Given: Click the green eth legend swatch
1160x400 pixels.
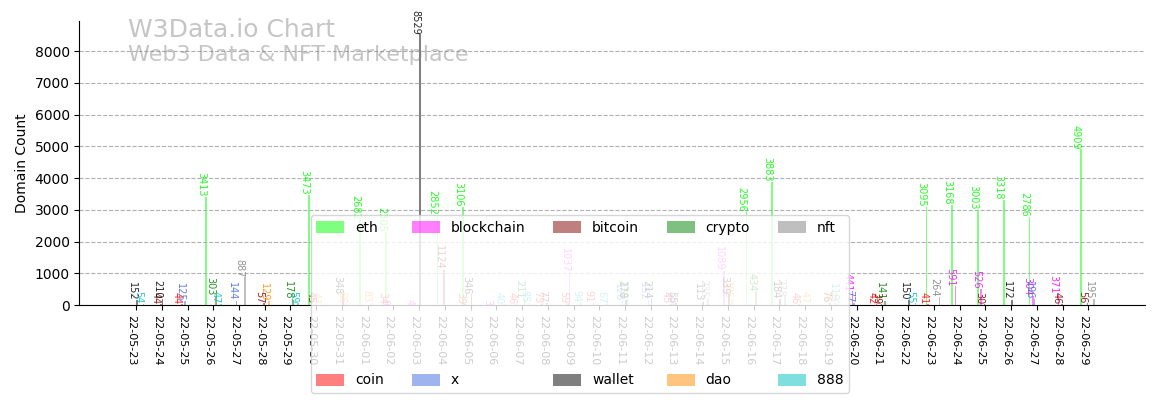Looking at the screenshot, I should tap(330, 228).
